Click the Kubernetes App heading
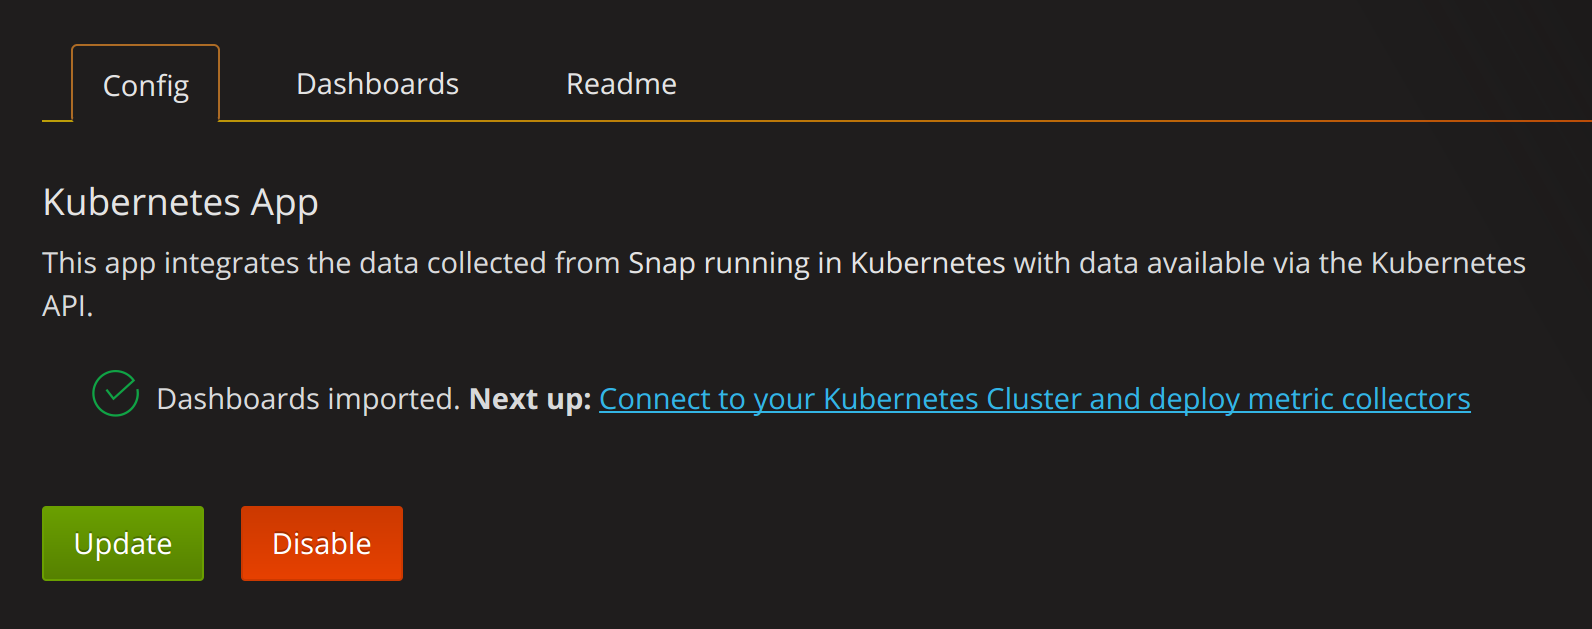The width and height of the screenshot is (1592, 629). pyautogui.click(x=180, y=202)
